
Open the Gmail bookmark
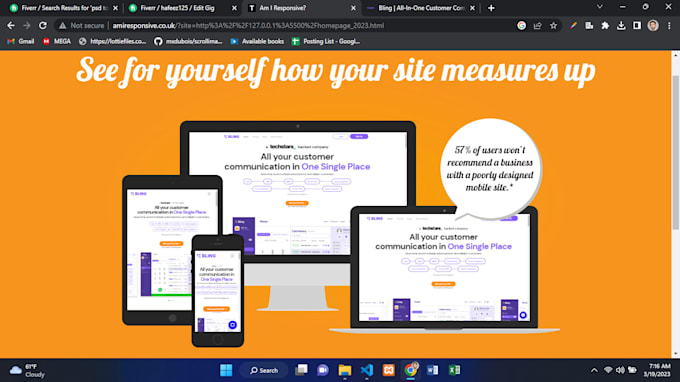21,41
